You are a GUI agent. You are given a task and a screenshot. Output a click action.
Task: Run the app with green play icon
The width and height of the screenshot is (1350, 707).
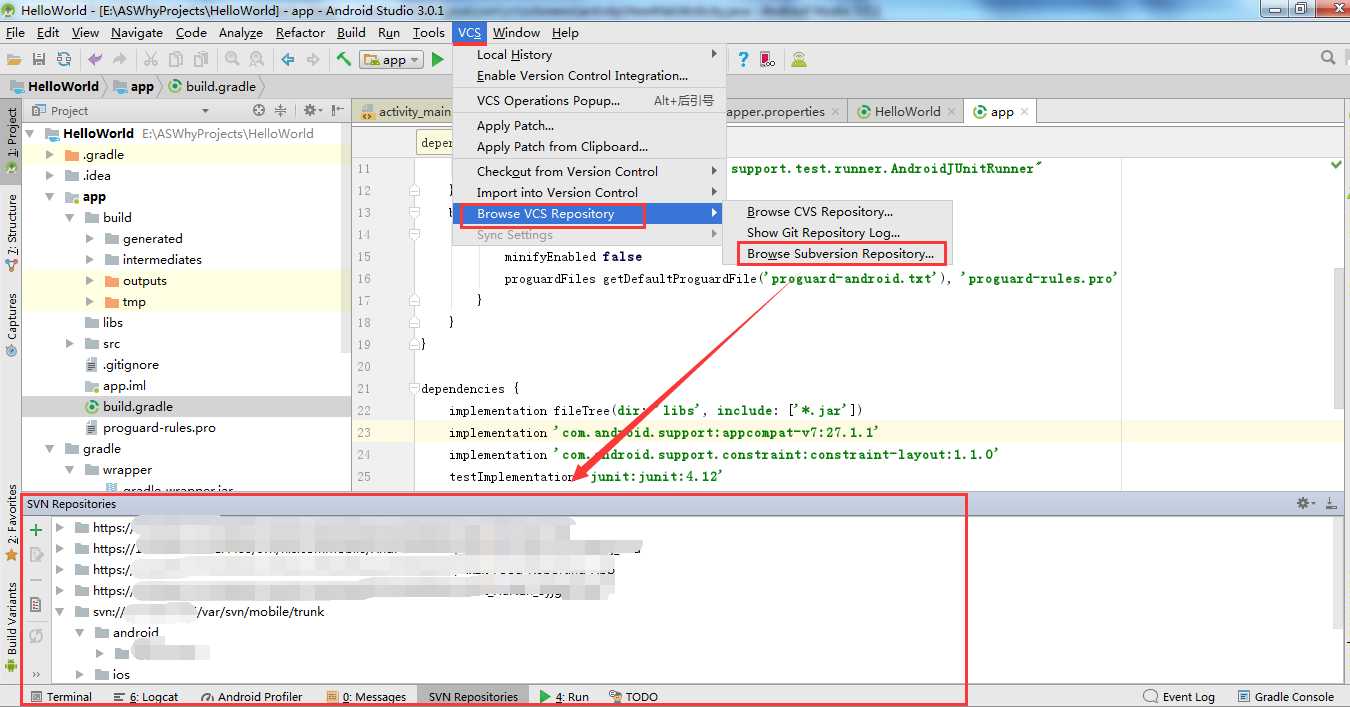coord(437,60)
